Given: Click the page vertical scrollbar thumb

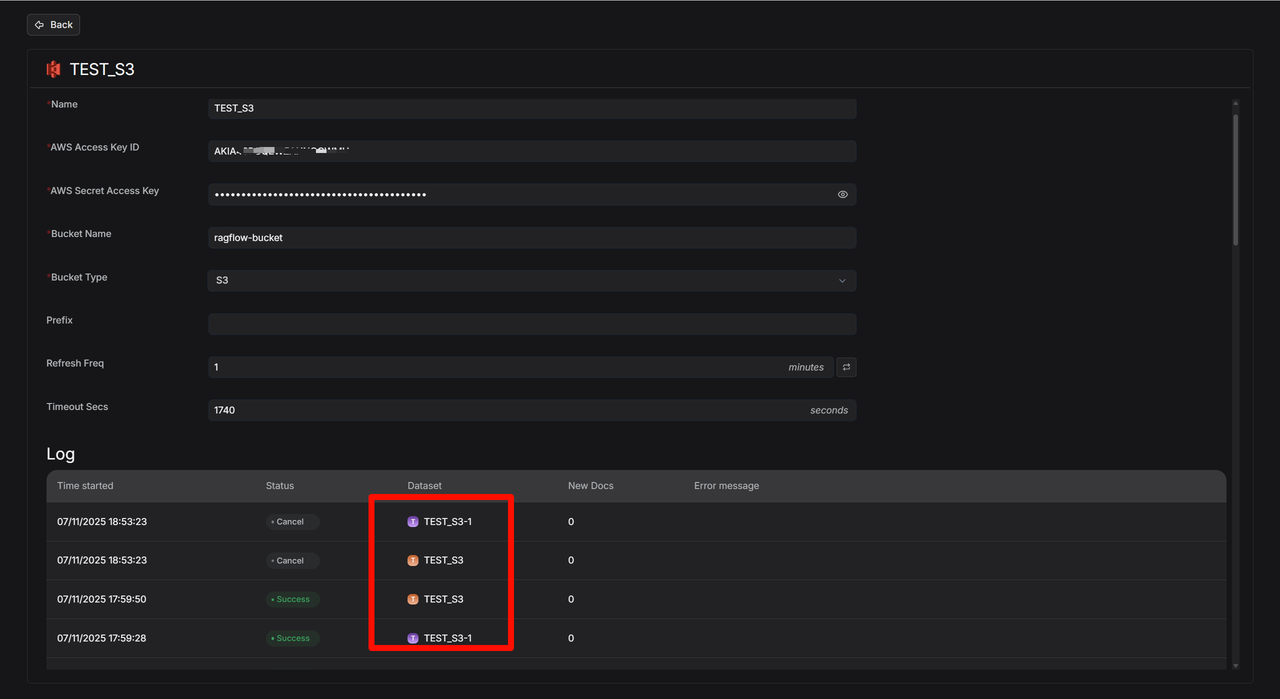Looking at the screenshot, I should point(1235,180).
